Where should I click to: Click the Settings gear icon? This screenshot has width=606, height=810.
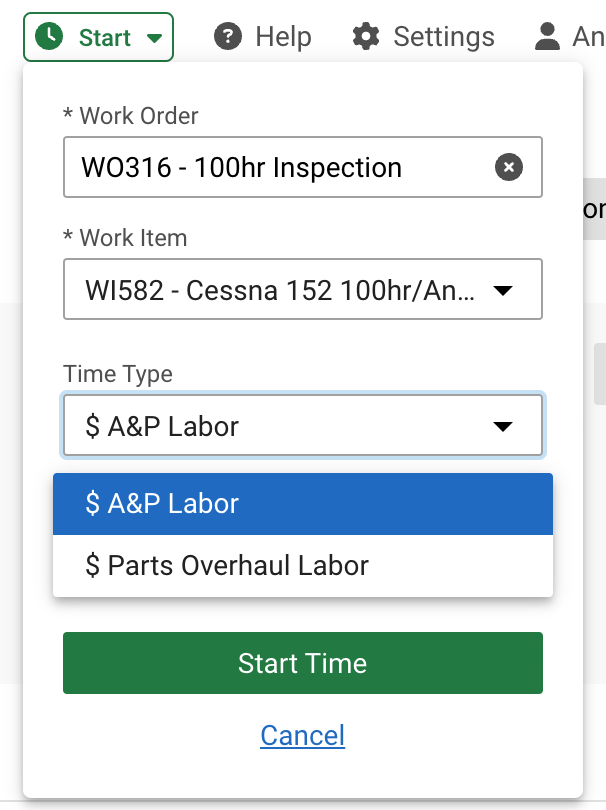366,37
